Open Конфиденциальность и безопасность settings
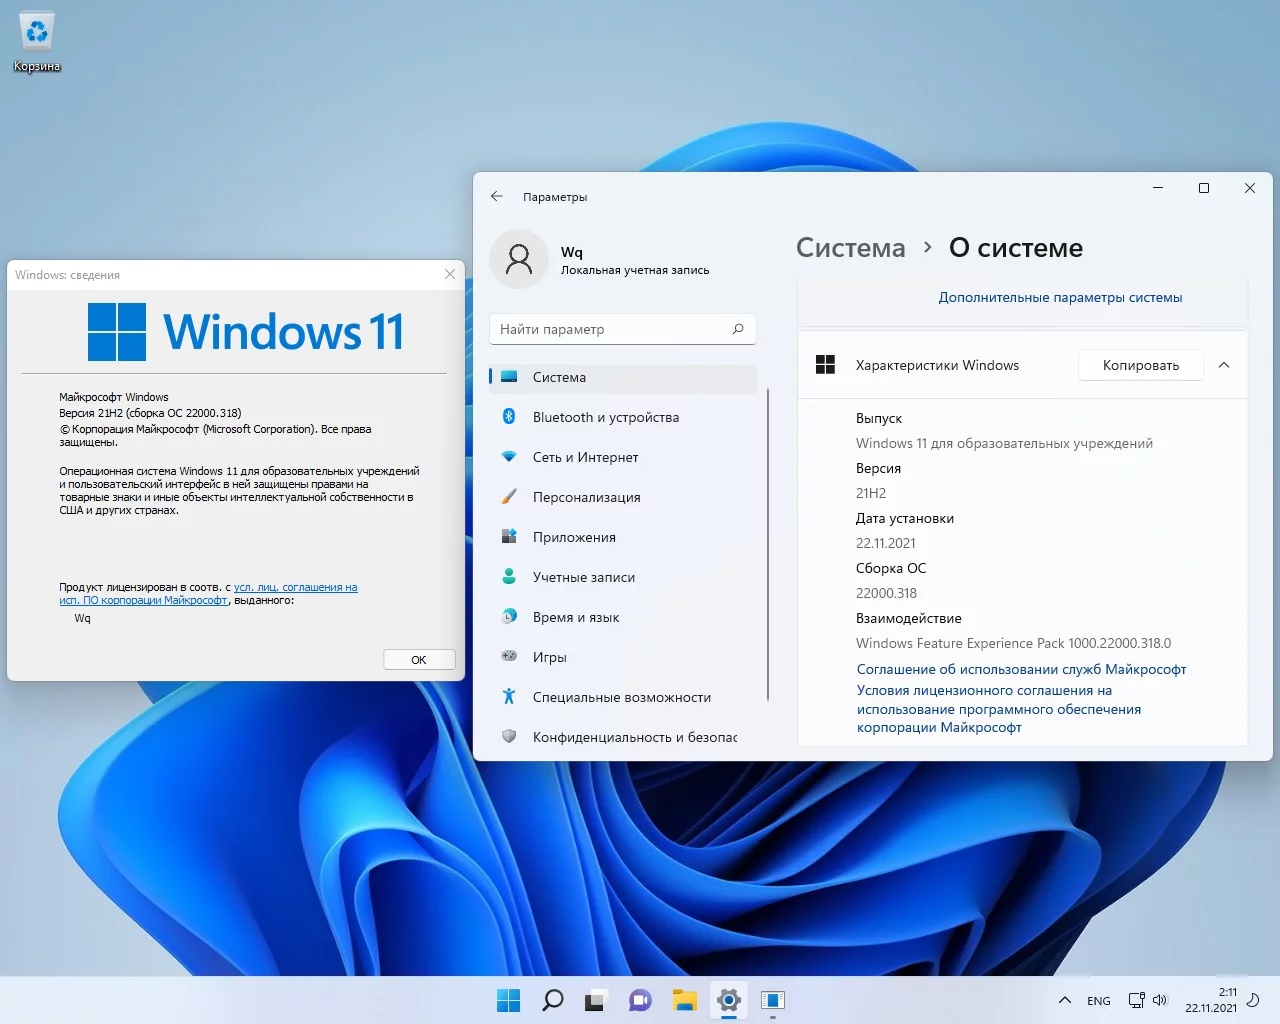 point(622,737)
